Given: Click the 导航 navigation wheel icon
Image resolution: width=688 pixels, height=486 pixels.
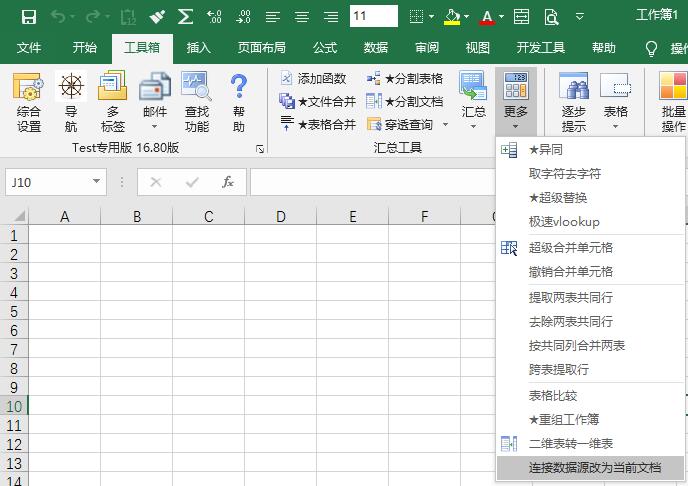Looking at the screenshot, I should [x=71, y=103].
